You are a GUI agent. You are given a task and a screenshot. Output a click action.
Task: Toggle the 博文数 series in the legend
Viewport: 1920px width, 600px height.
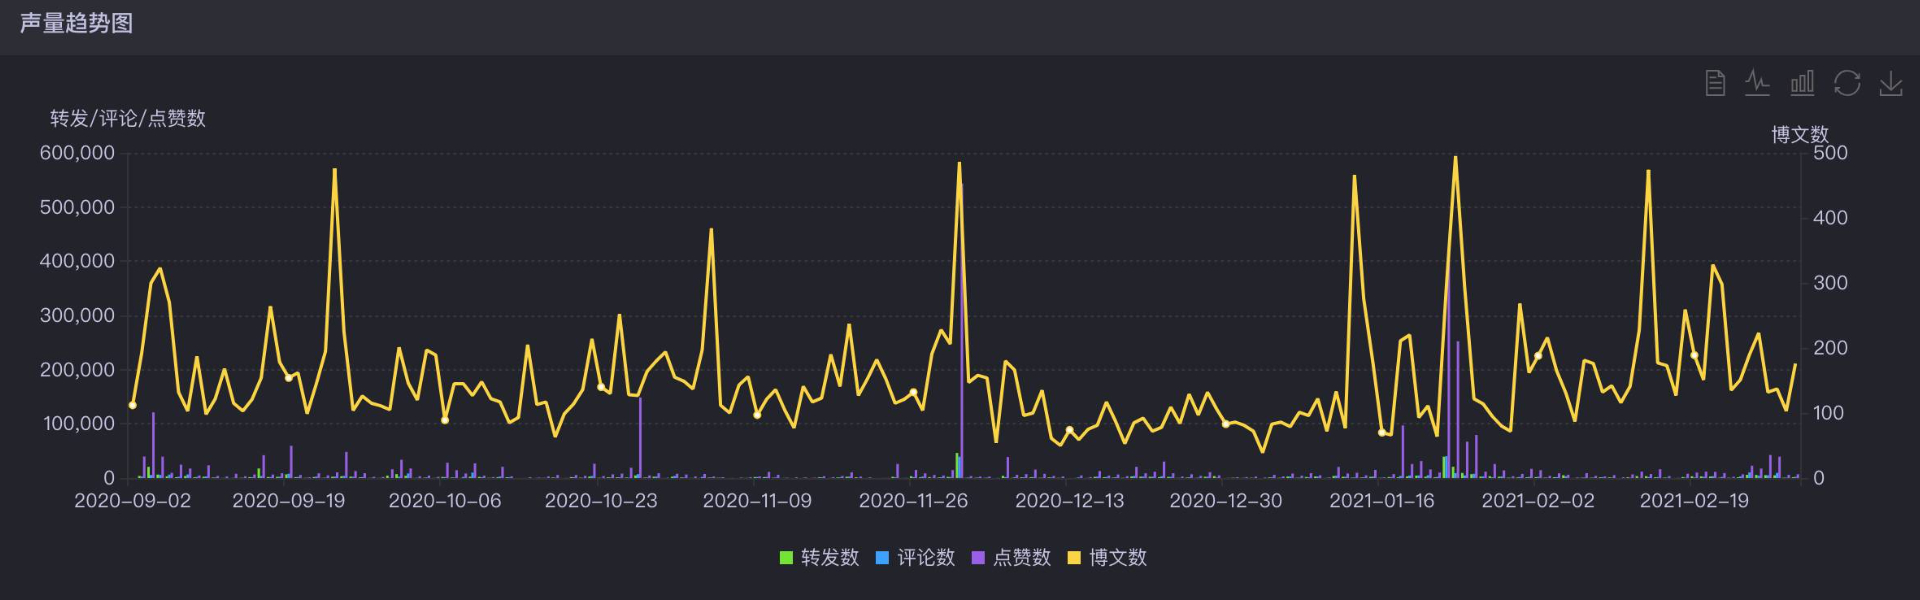pyautogui.click(x=1107, y=558)
